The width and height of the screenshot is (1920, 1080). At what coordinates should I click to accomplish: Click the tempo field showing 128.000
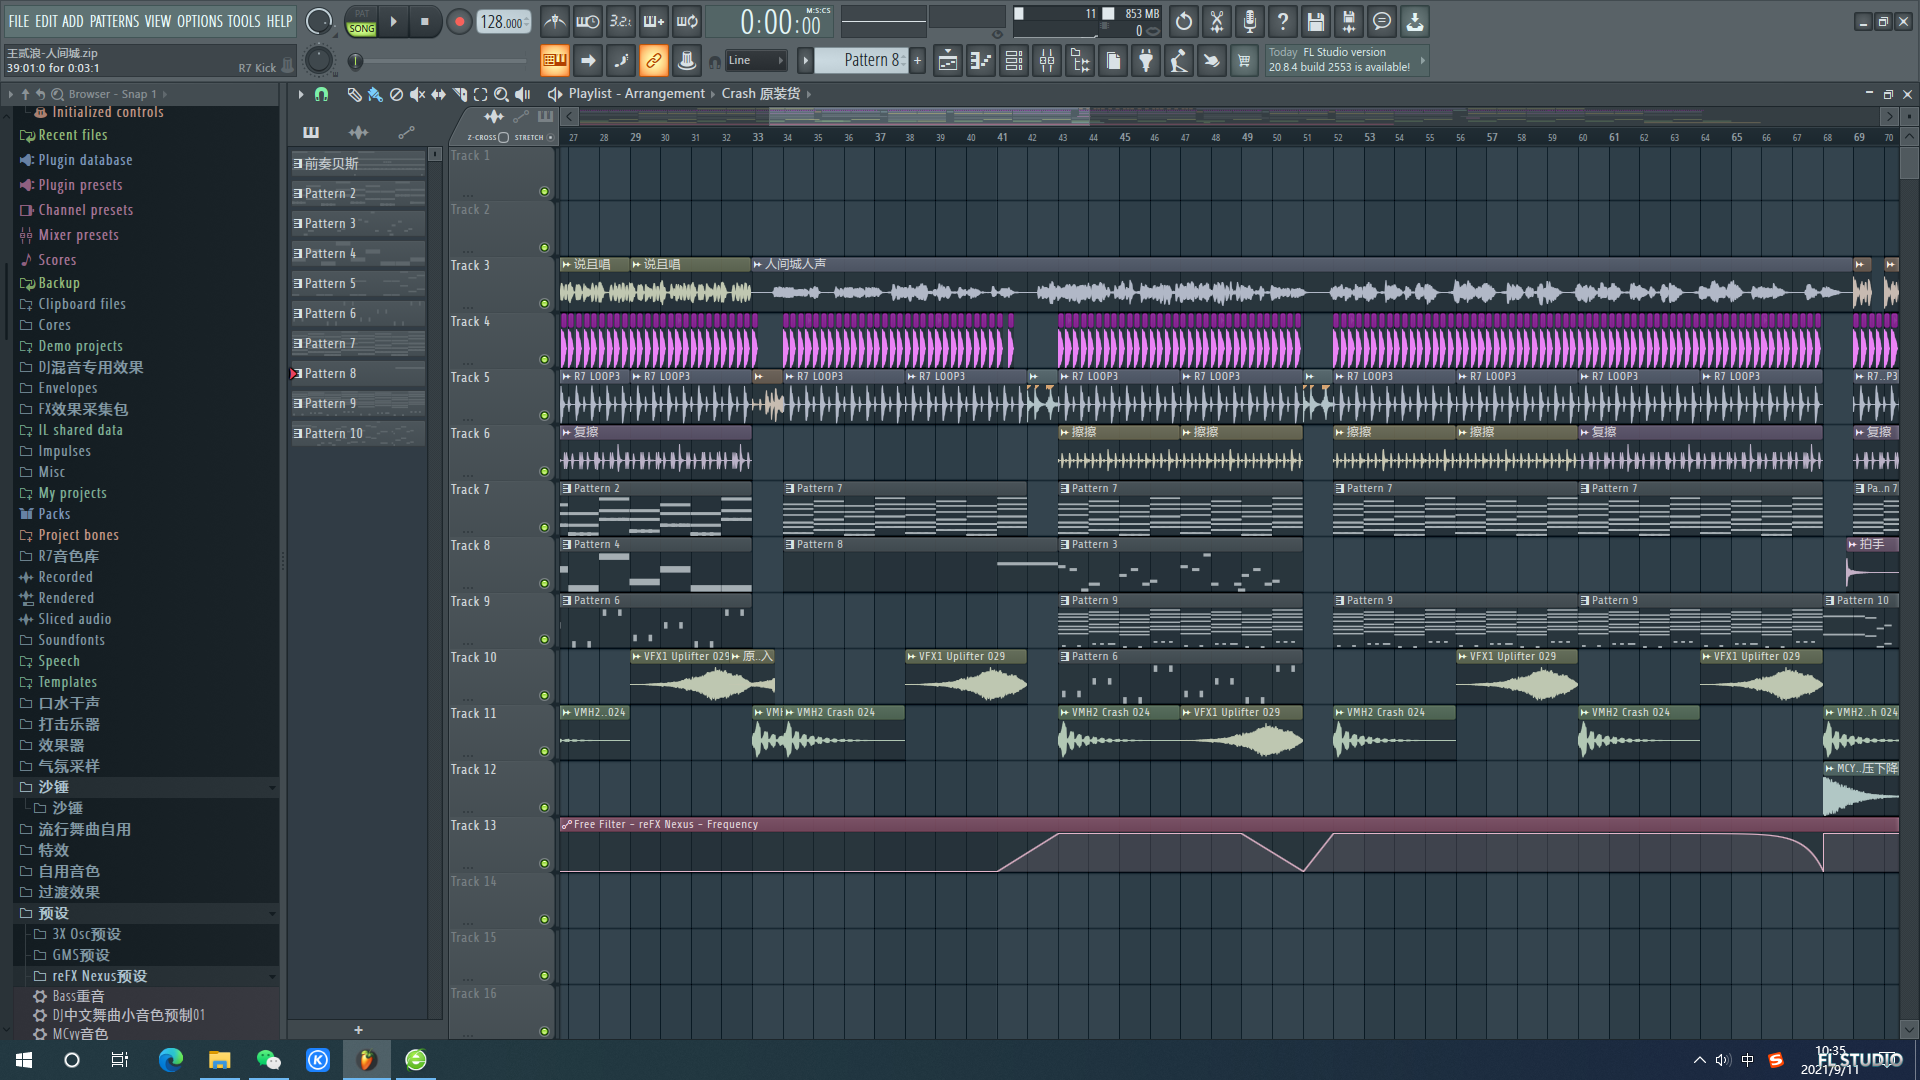tap(503, 22)
